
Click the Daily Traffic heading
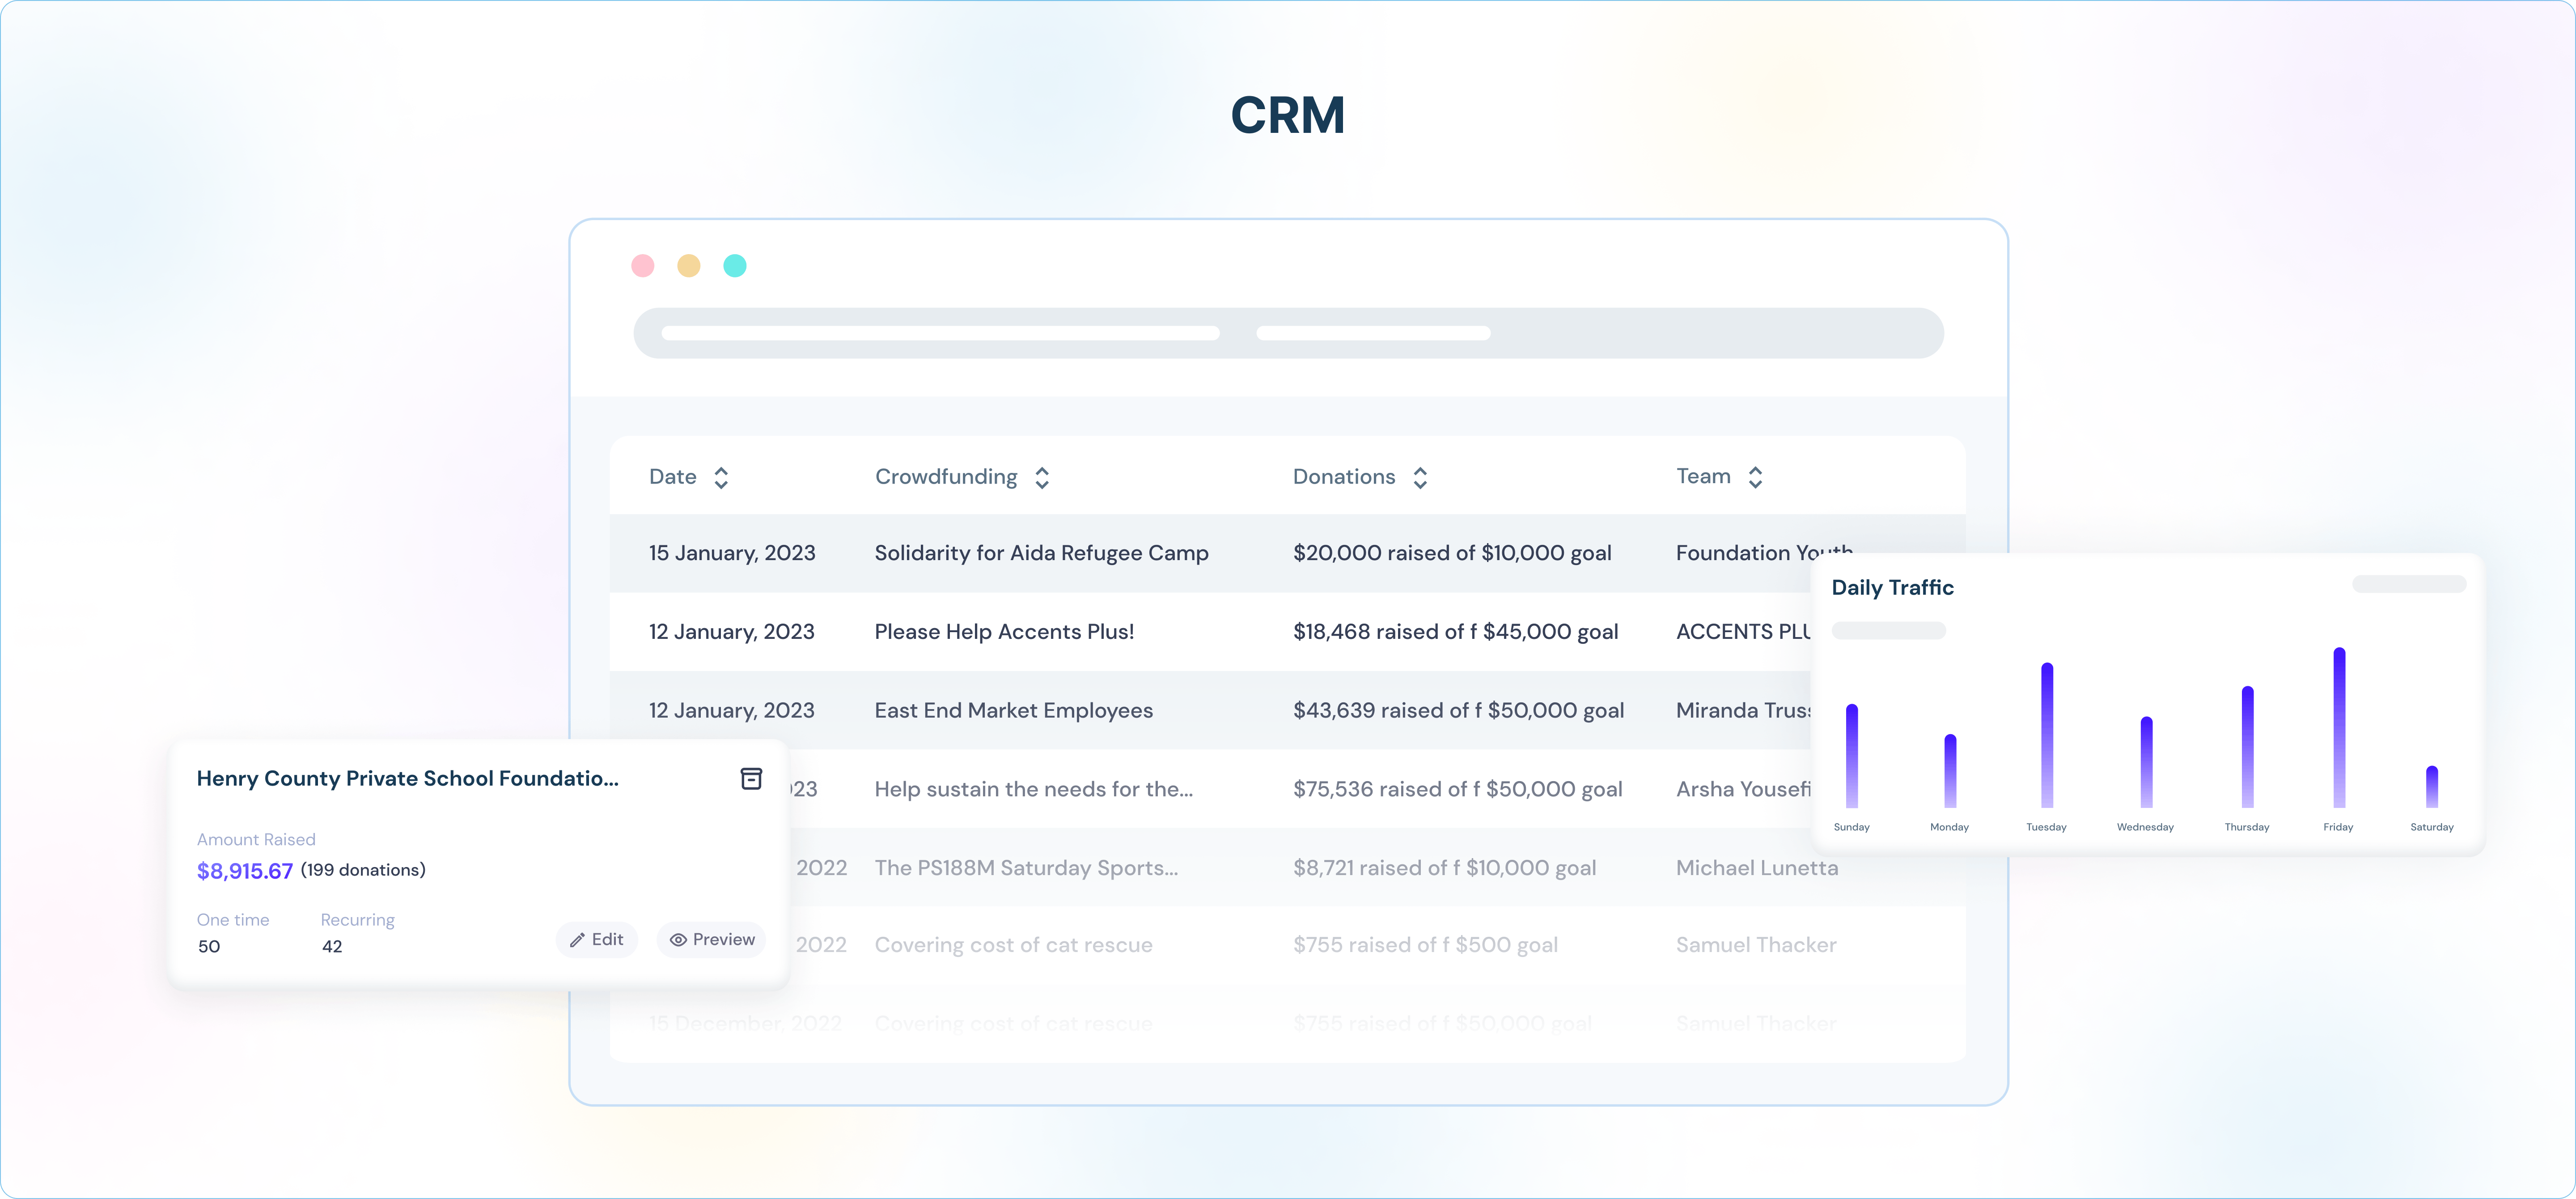click(x=1892, y=588)
